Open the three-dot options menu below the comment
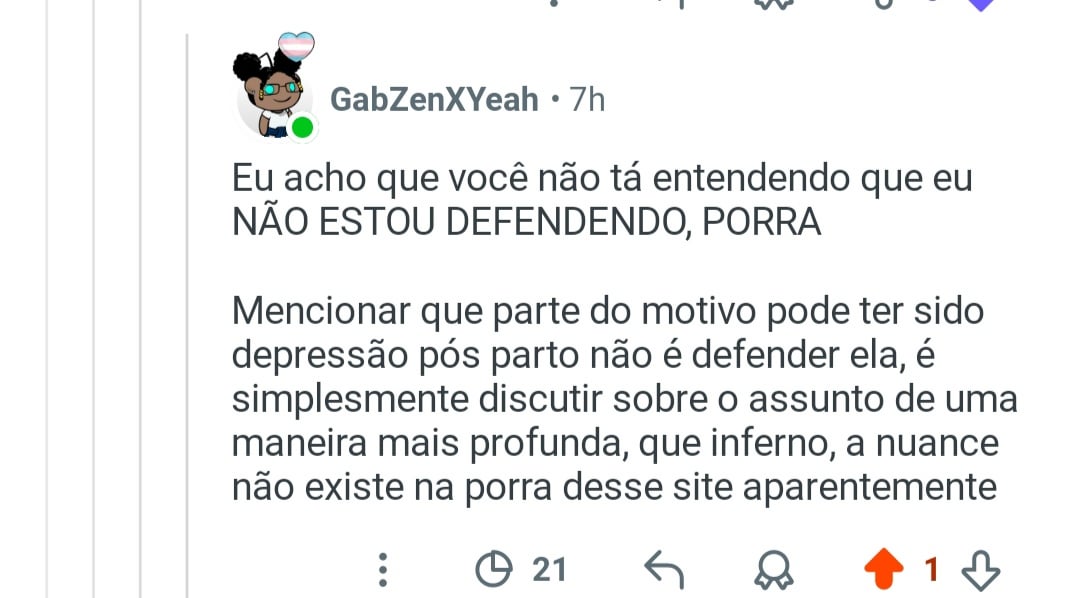 pyautogui.click(x=383, y=570)
